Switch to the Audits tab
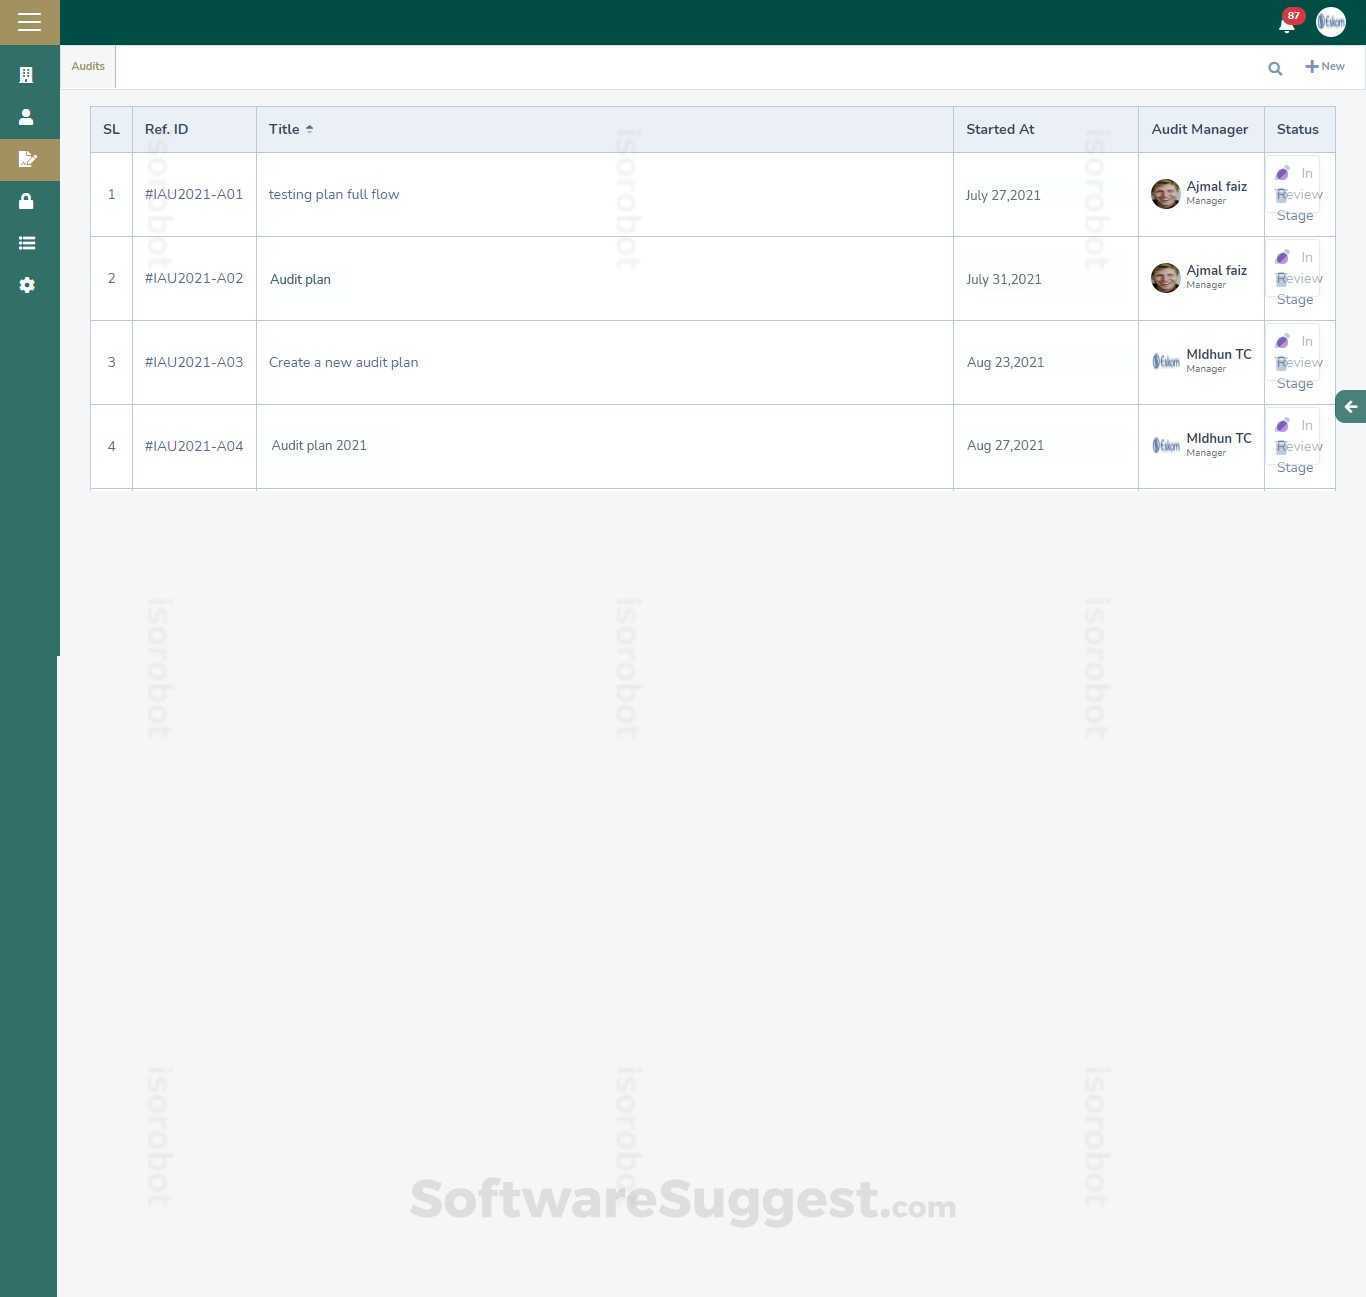1366x1297 pixels. tap(87, 66)
